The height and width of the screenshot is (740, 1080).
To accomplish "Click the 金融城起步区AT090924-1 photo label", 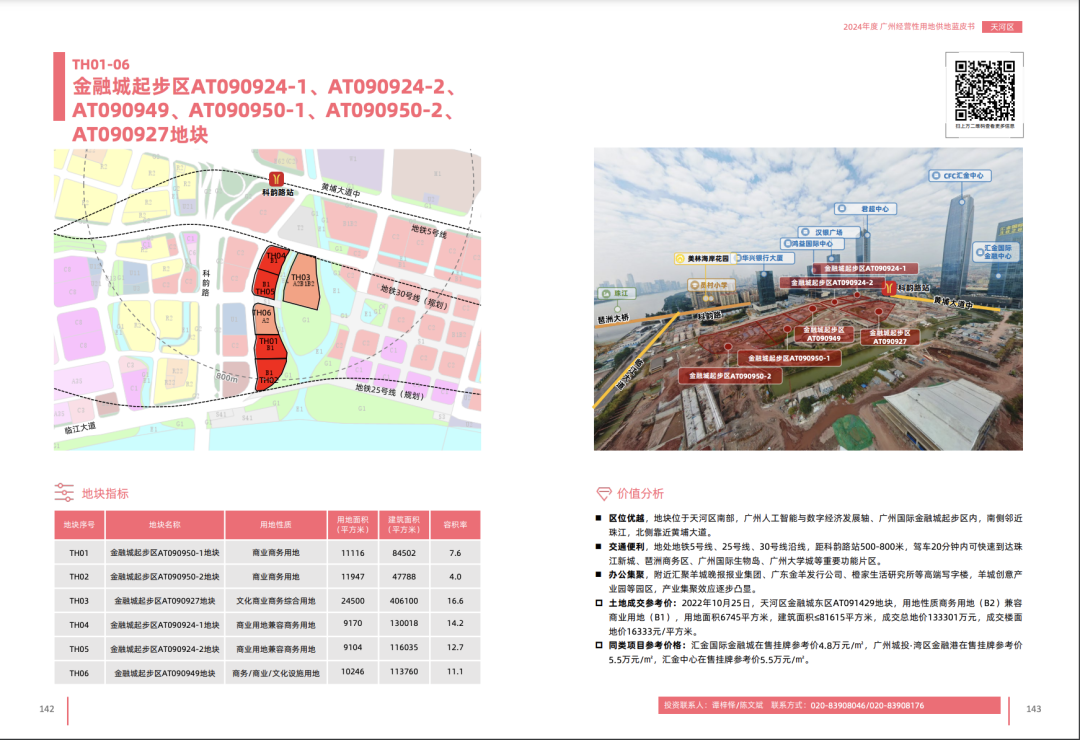I will tap(864, 268).
